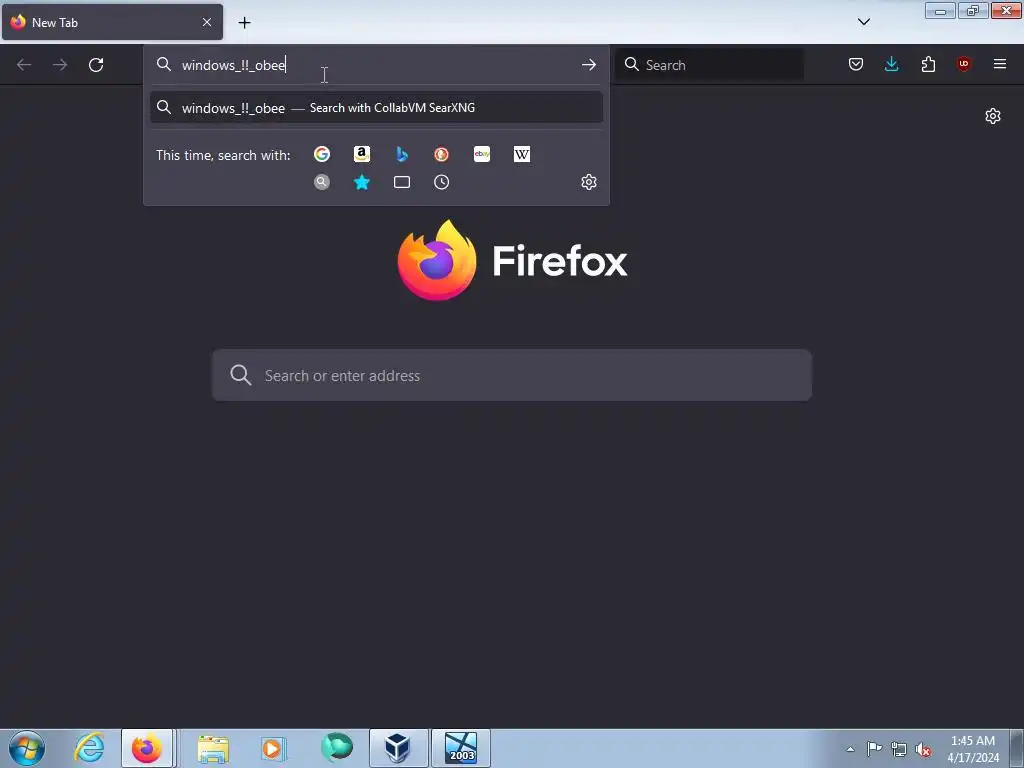Click the Go arrow in the address bar
Screen dimensions: 1024x768
(588, 65)
